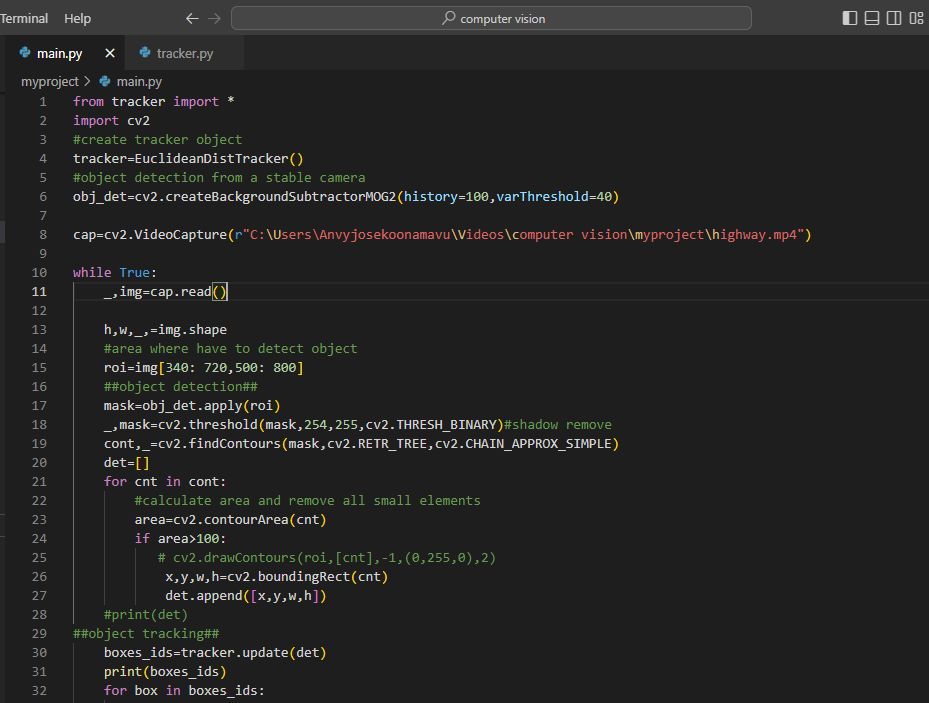Viewport: 929px width, 703px height.
Task: Click Python file icon in breadcrumb
Action: click(x=105, y=81)
